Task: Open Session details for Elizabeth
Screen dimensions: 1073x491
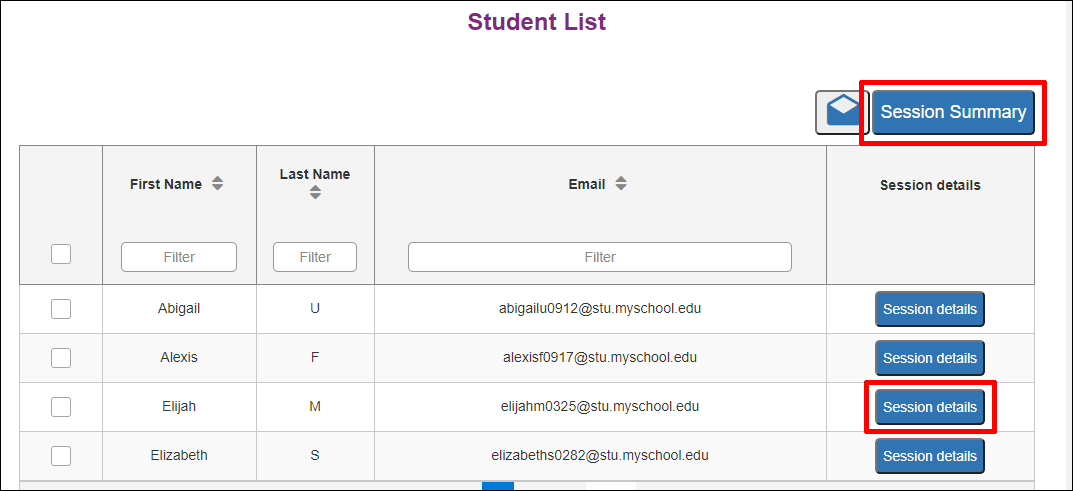Action: pyautogui.click(x=930, y=455)
